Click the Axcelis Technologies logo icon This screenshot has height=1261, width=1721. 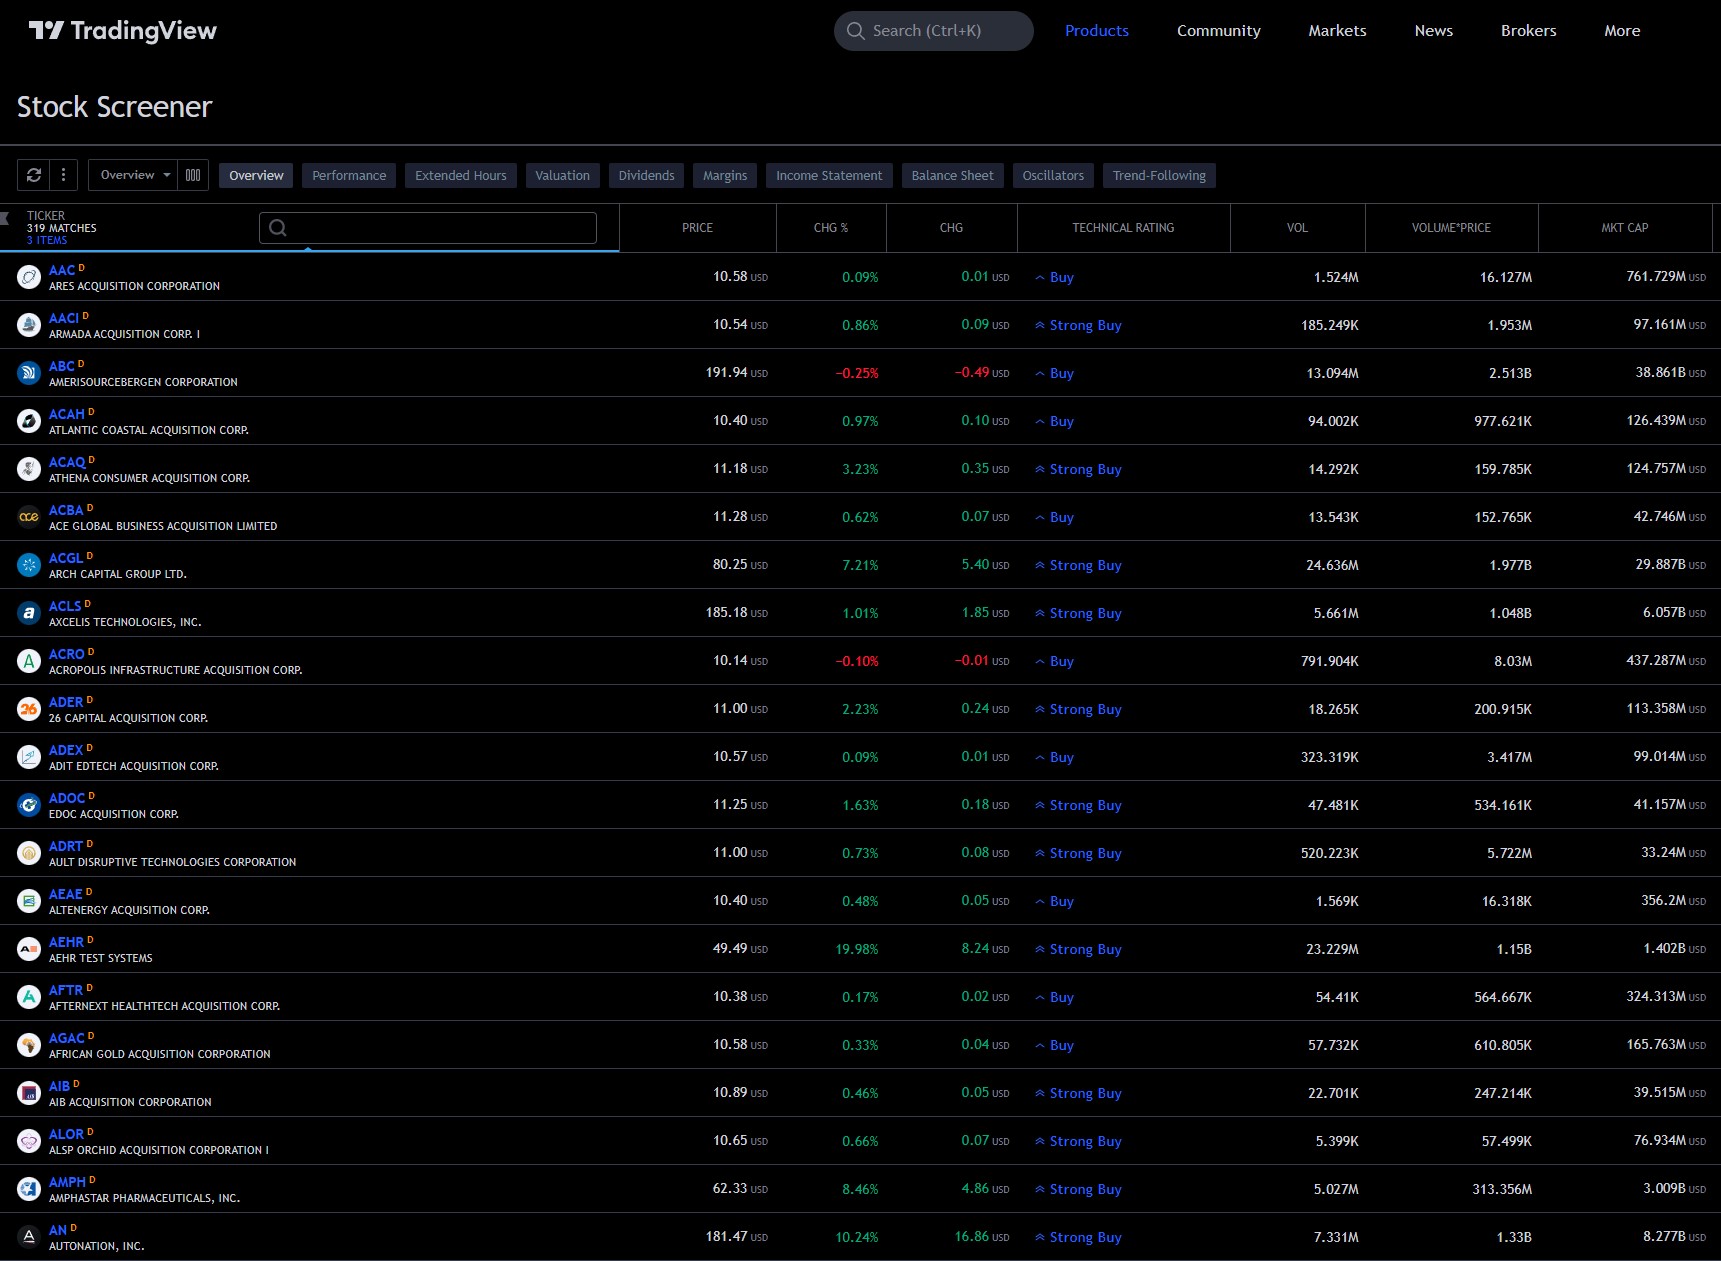(x=28, y=613)
